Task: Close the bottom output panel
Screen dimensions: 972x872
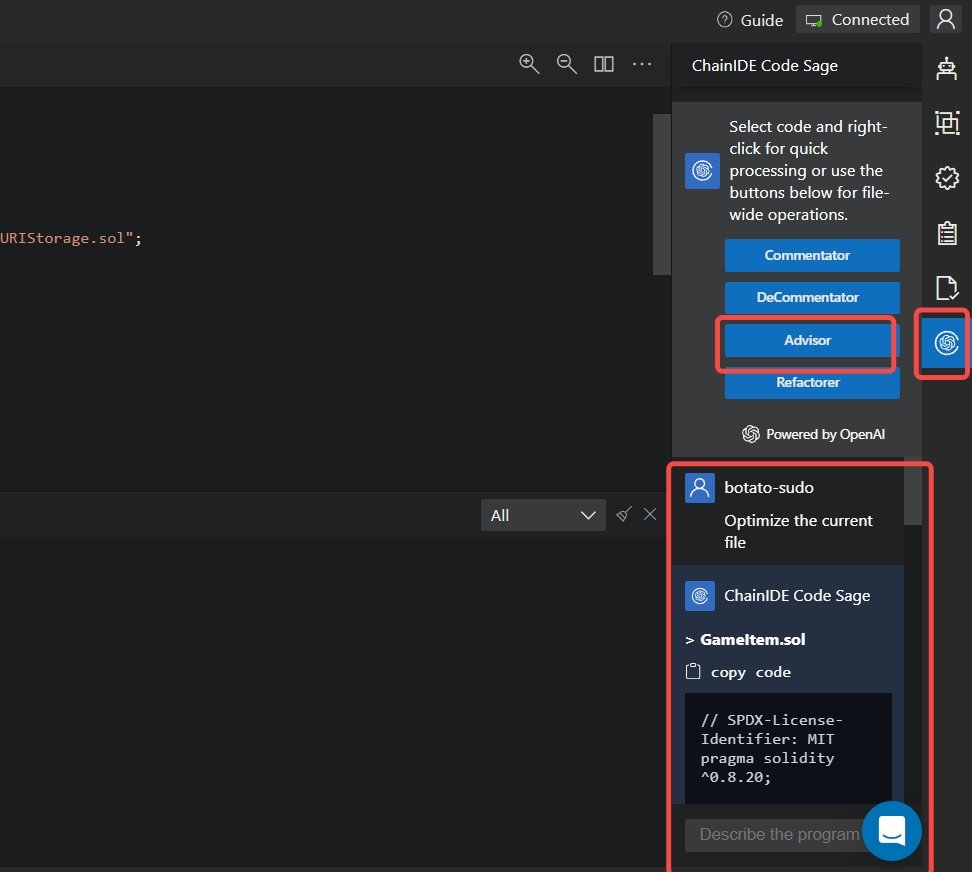Action: pyautogui.click(x=650, y=514)
